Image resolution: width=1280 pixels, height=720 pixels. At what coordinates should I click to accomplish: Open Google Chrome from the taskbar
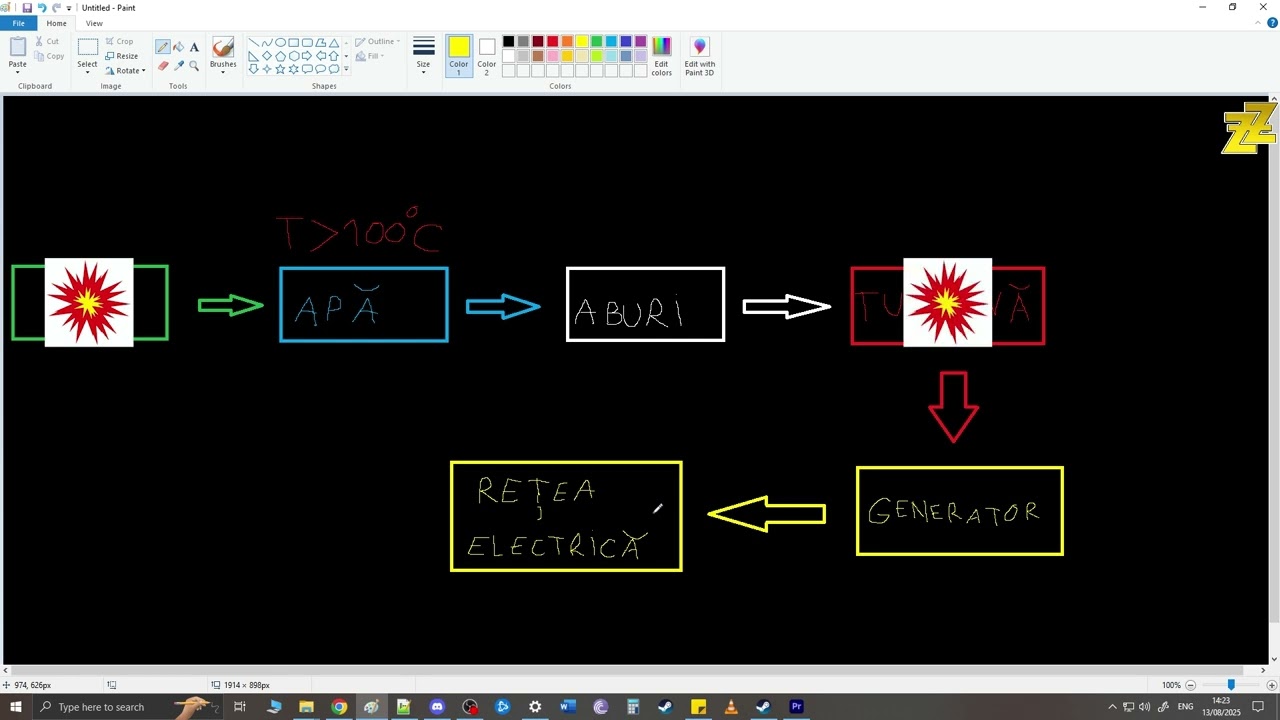point(339,707)
